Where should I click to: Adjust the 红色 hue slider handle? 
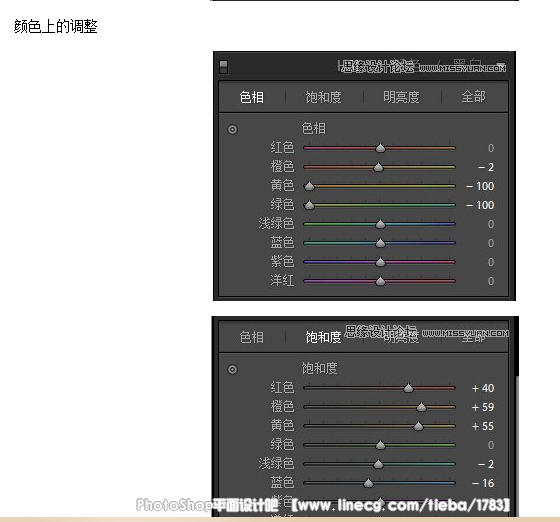click(380, 148)
